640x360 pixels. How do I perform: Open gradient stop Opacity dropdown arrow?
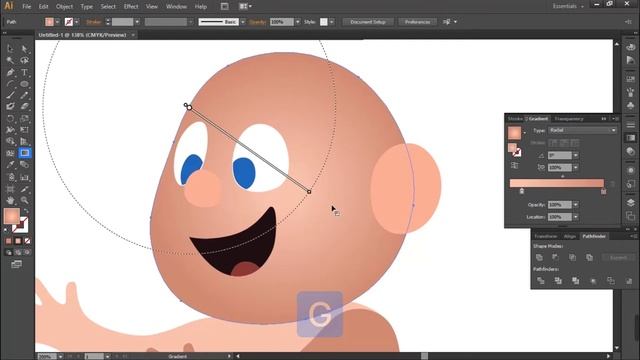(x=576, y=205)
